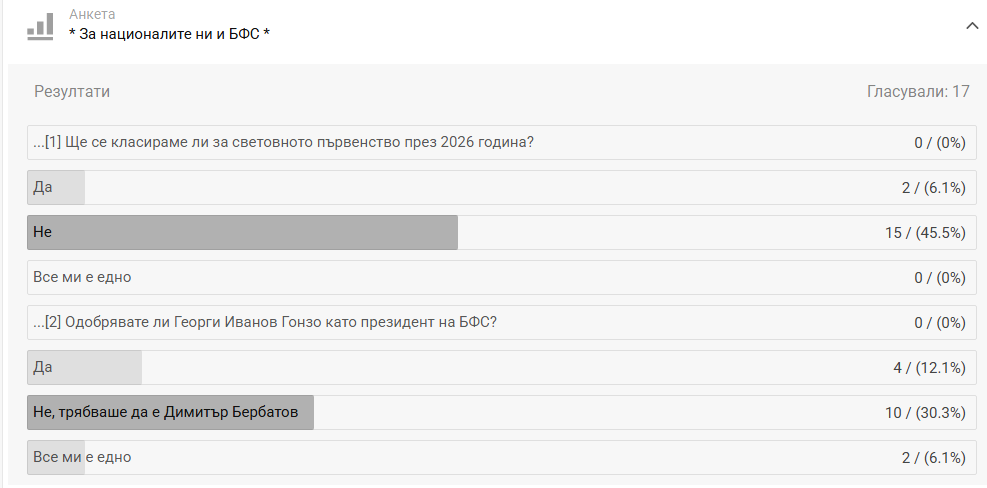The width and height of the screenshot is (987, 488).
Task: Select first Все ми е едно row
Action: [502, 277]
